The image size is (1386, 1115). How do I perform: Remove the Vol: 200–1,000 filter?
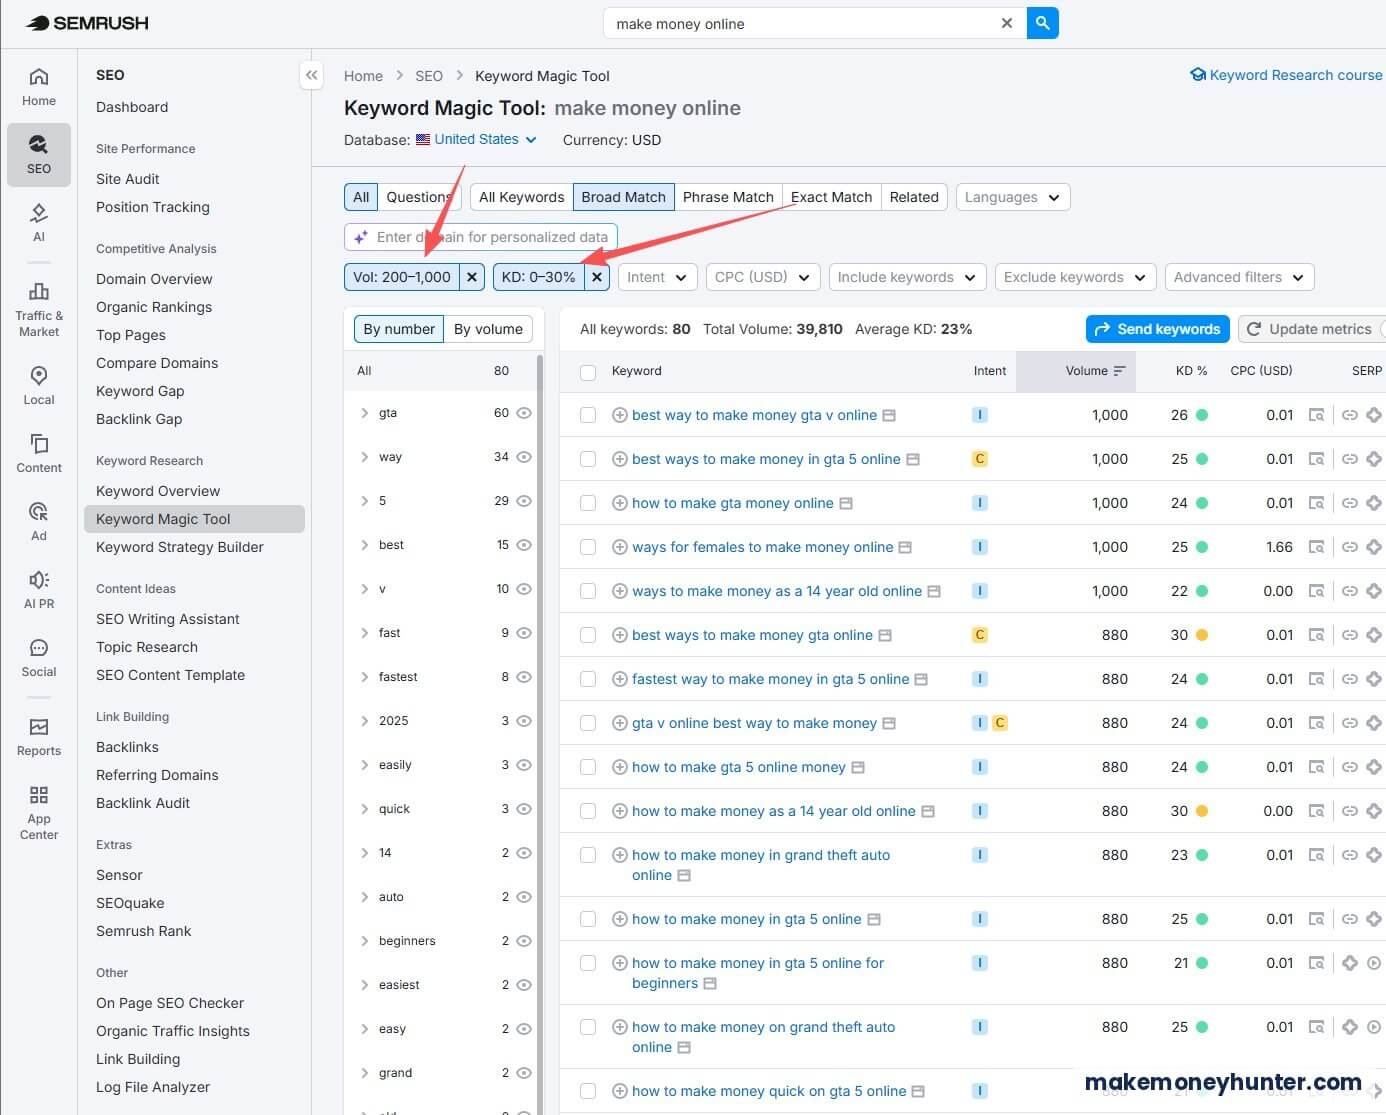click(x=472, y=277)
